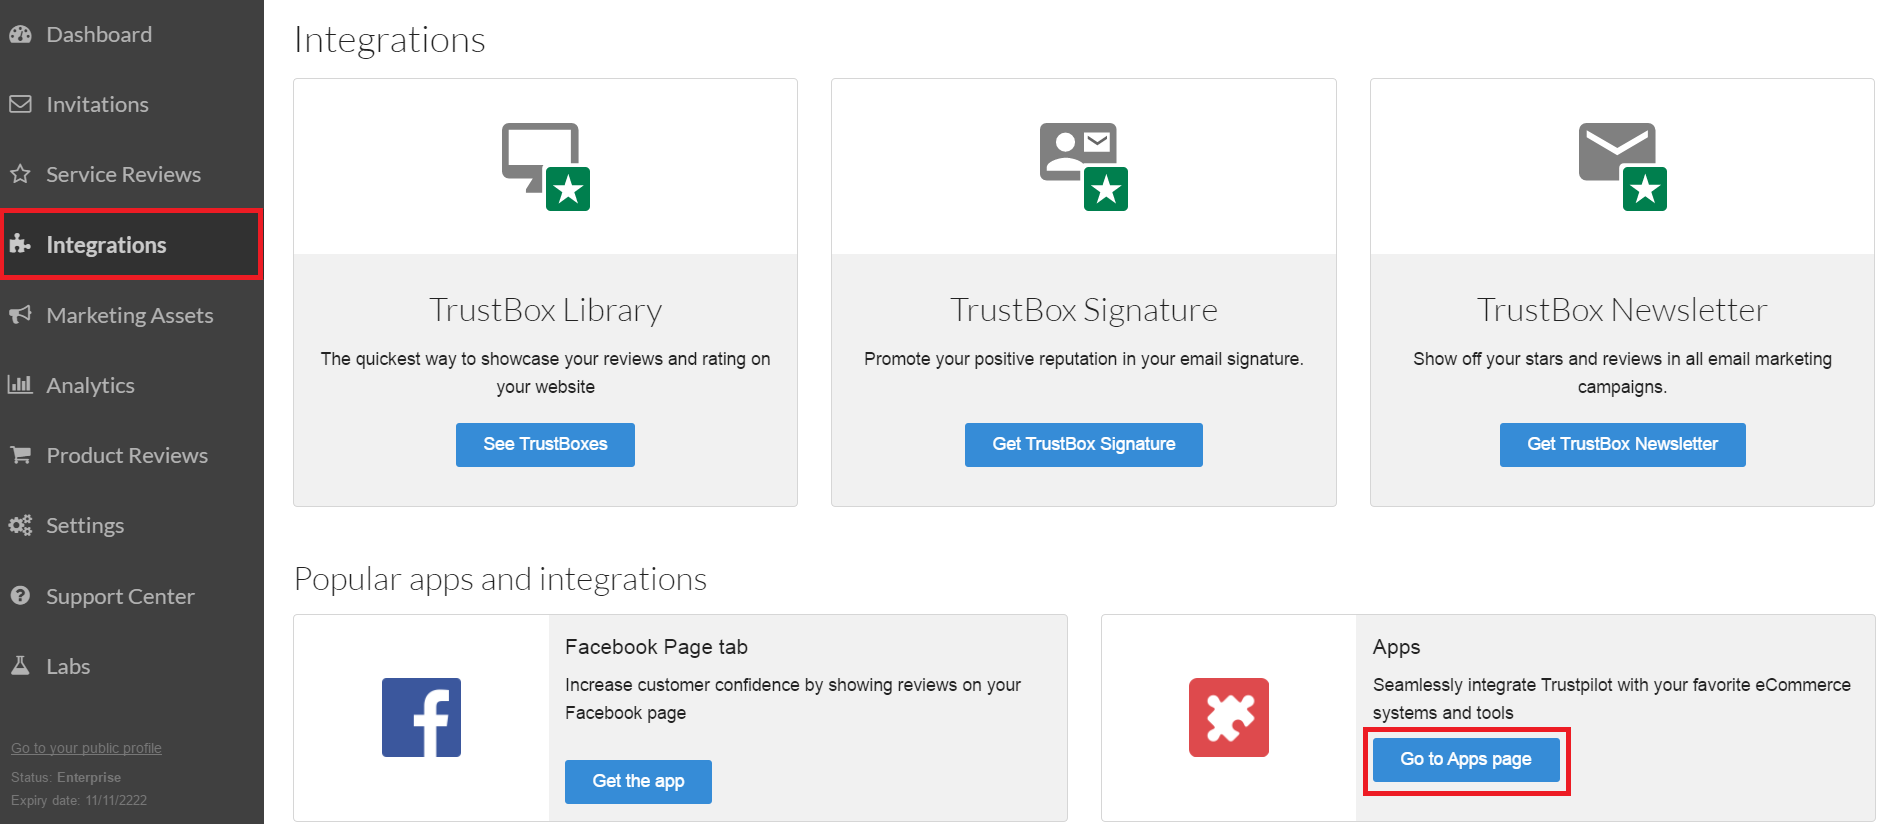Click the TrustBox Signature contact card icon
Screen dimensions: 1892x824
[x=1084, y=166]
